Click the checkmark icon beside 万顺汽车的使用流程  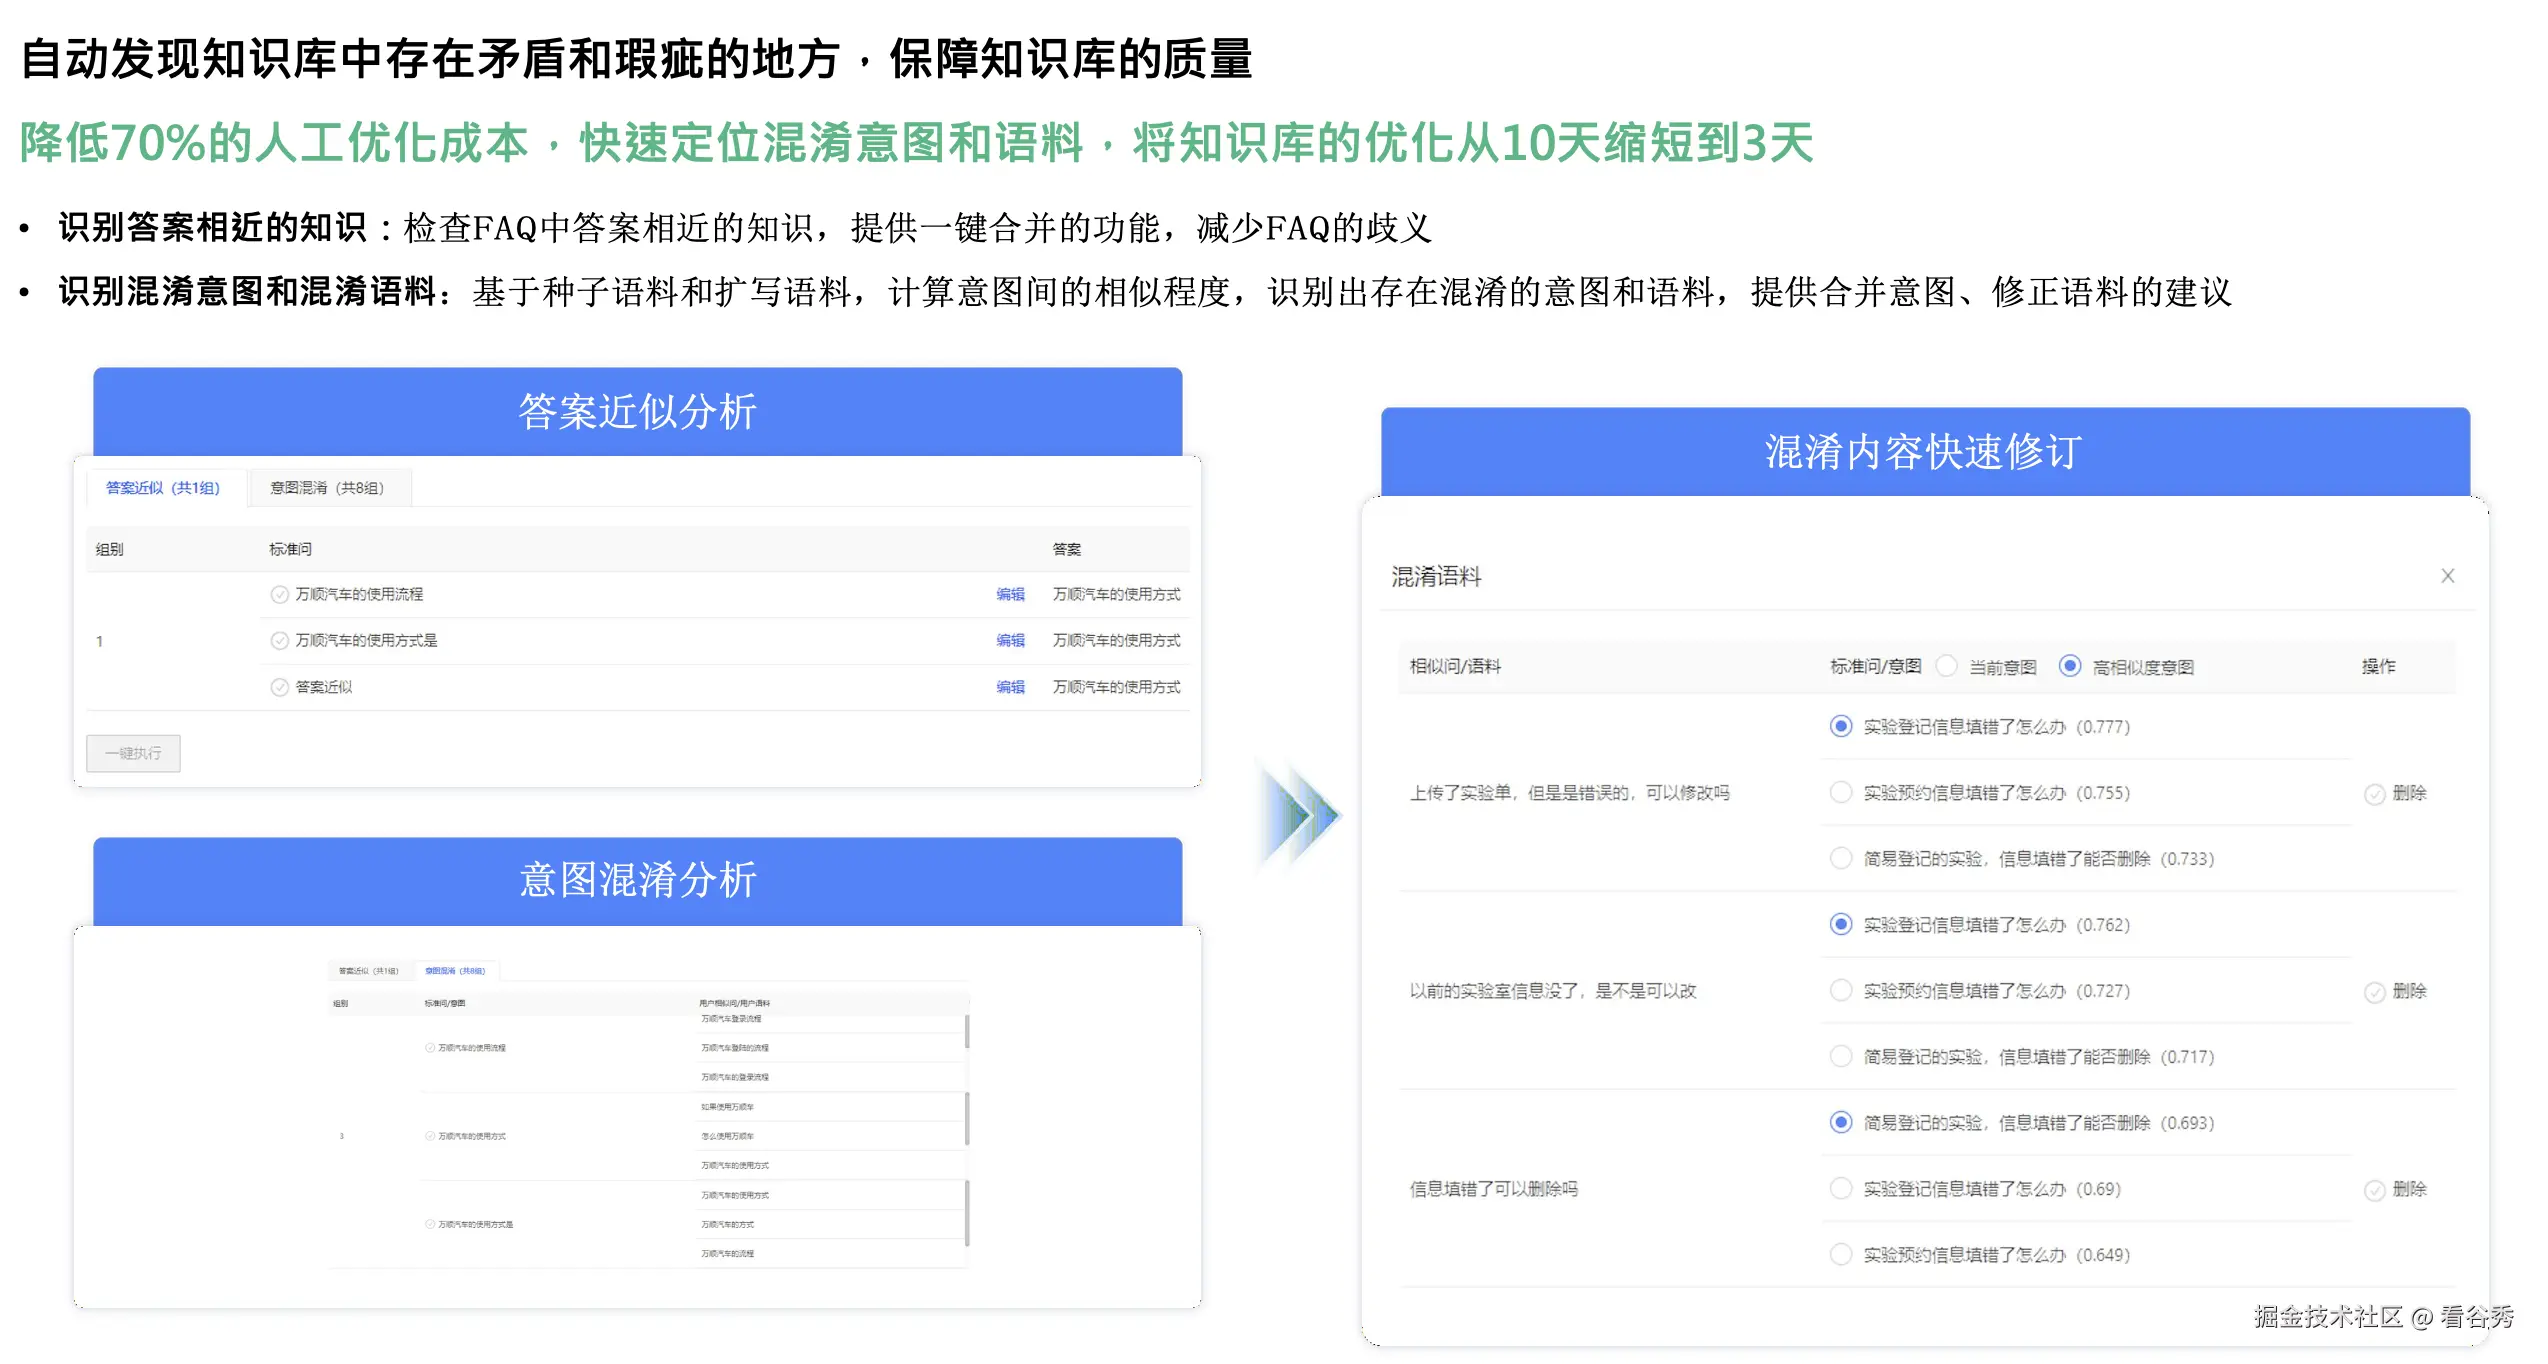click(x=279, y=593)
